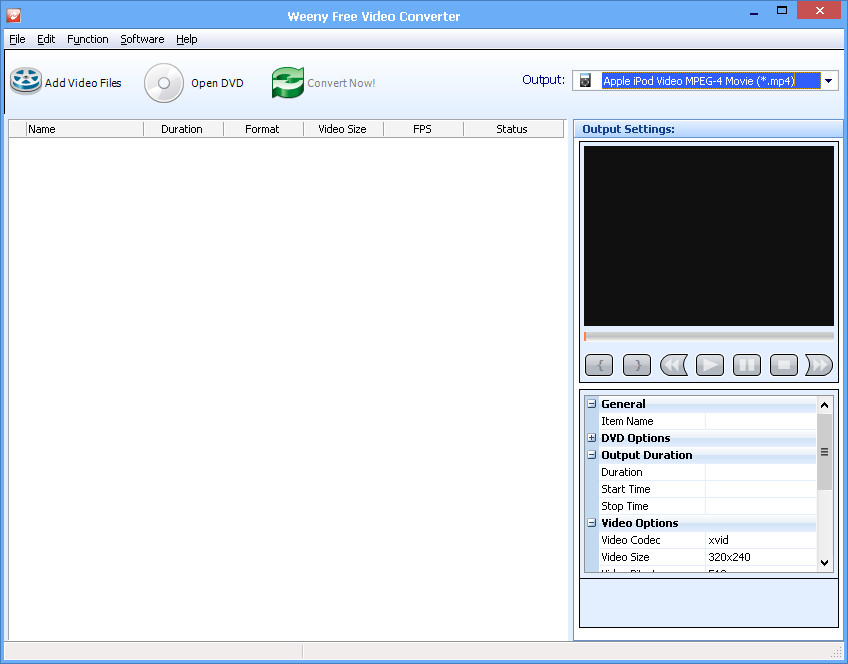Open the Edit menu
This screenshot has height=664, width=848.
[46, 39]
